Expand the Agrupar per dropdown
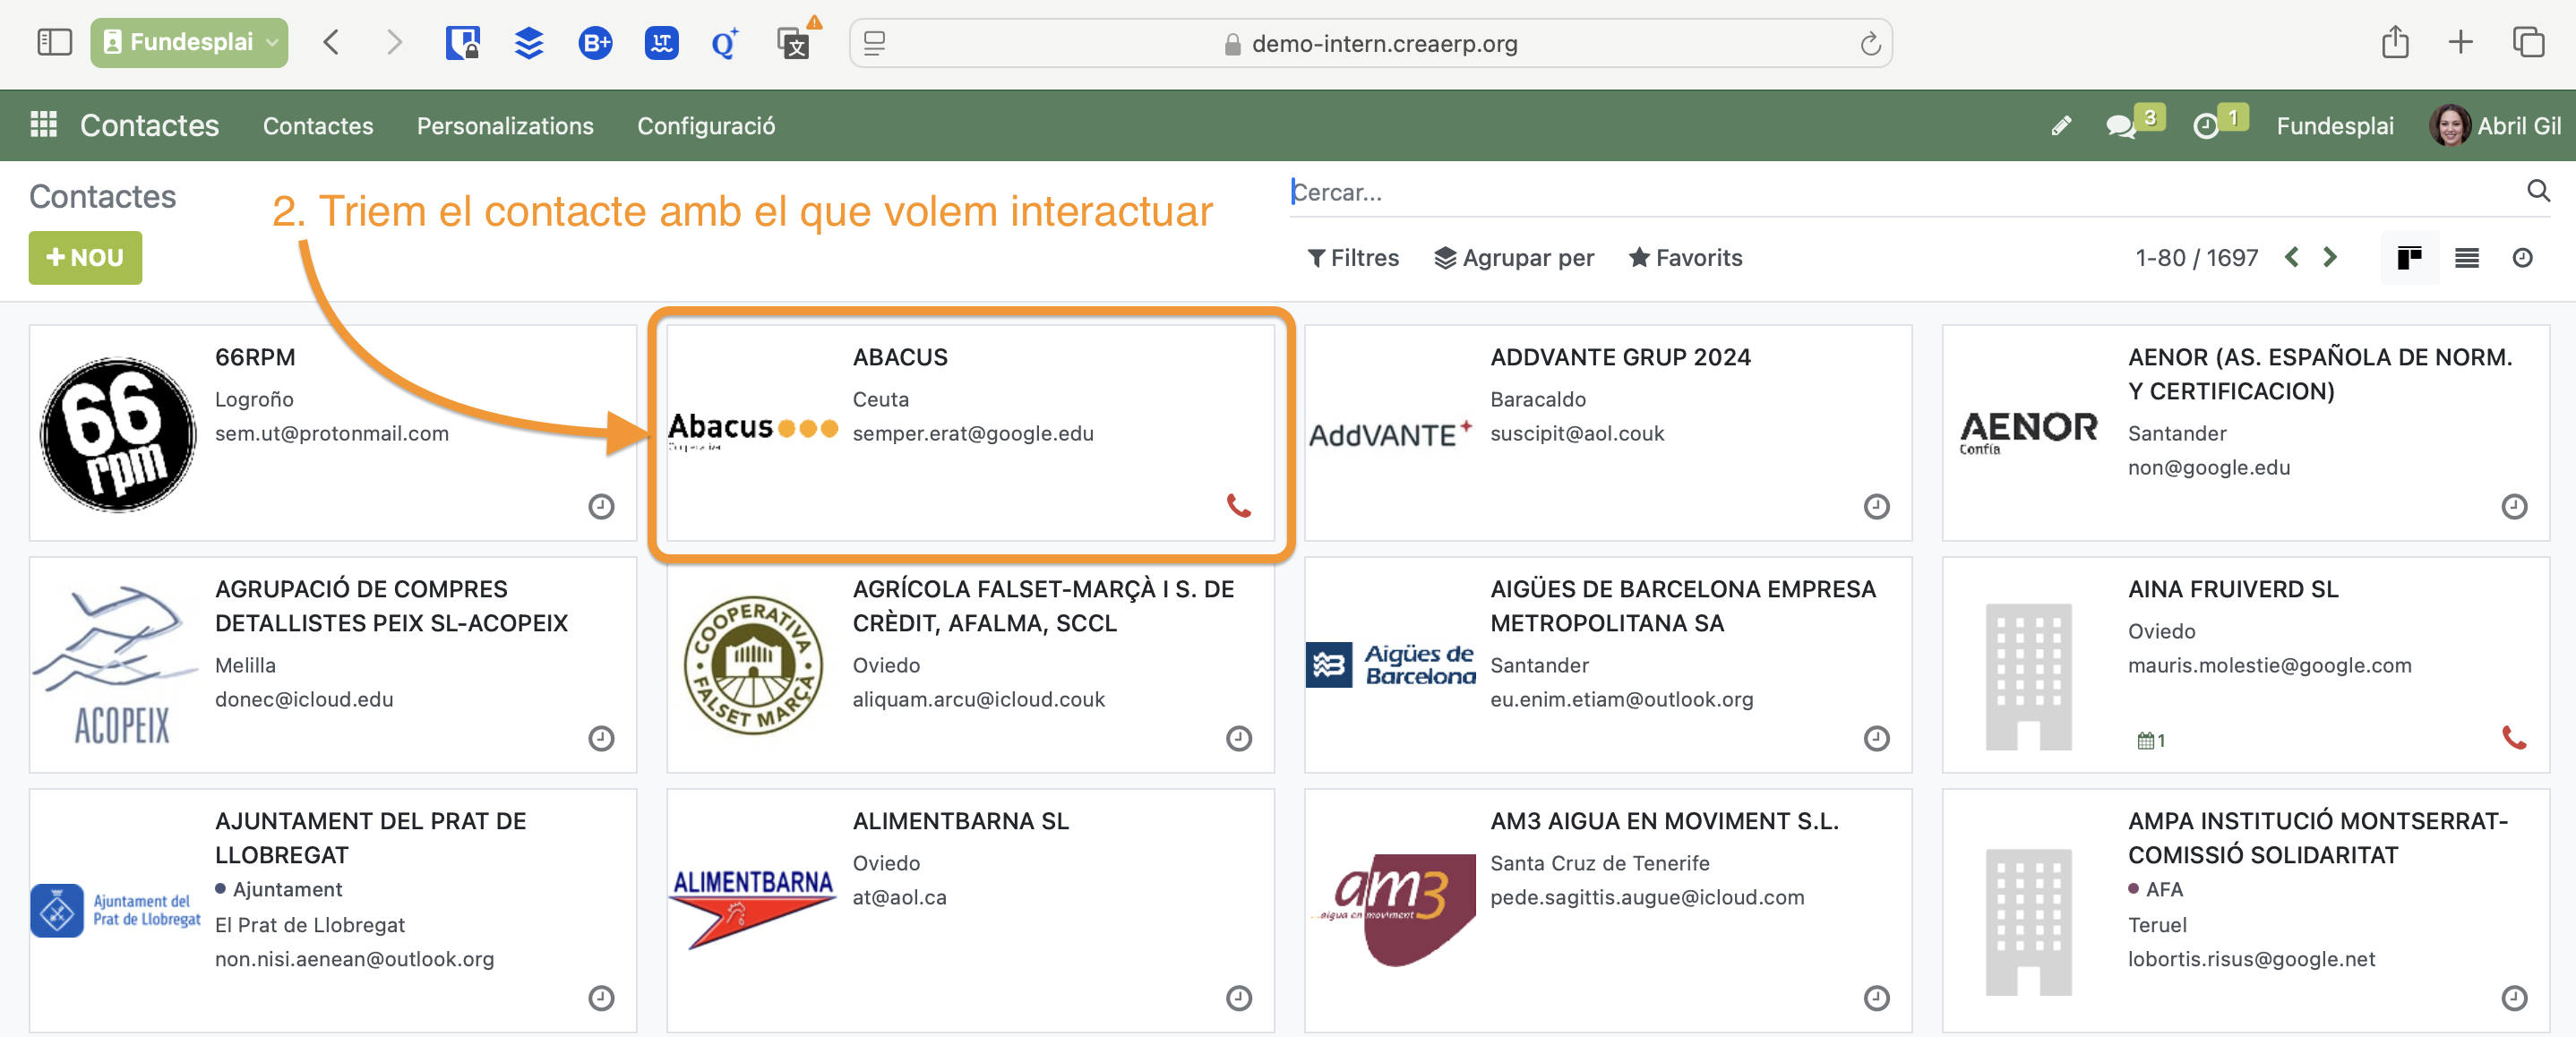This screenshot has width=2576, height=1037. pos(1514,258)
